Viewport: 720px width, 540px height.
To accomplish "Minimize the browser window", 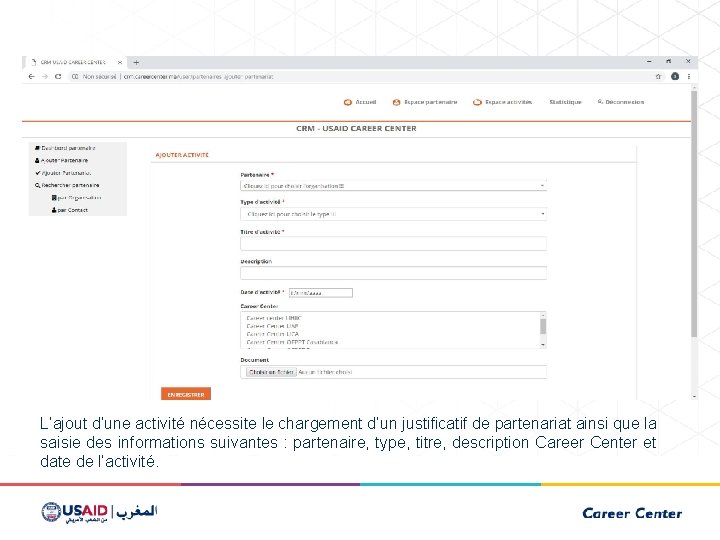I will 649,62.
